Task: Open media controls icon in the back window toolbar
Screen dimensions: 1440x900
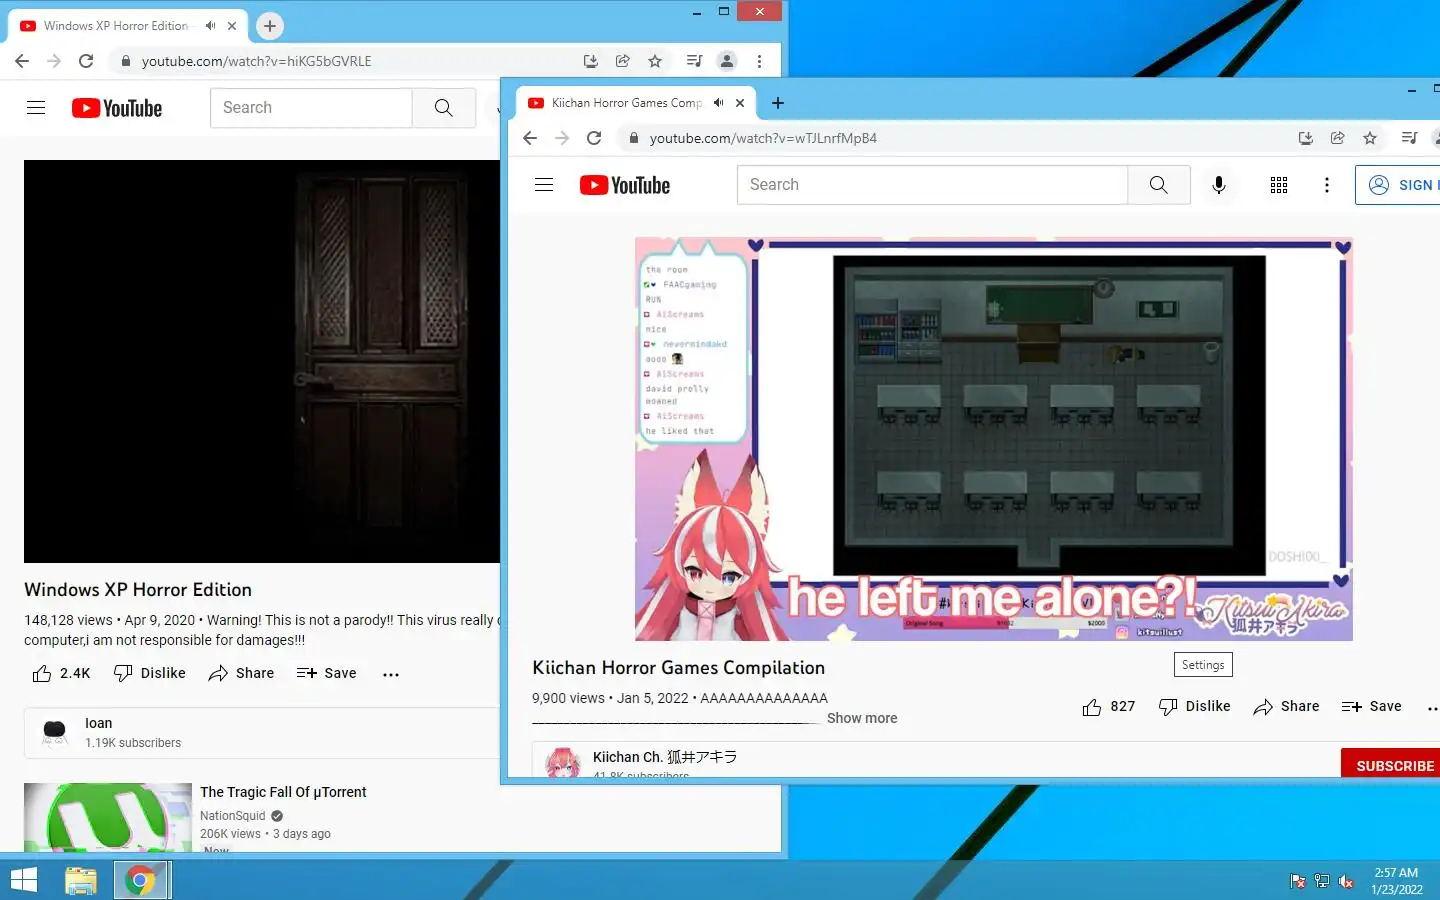Action: pos(695,61)
